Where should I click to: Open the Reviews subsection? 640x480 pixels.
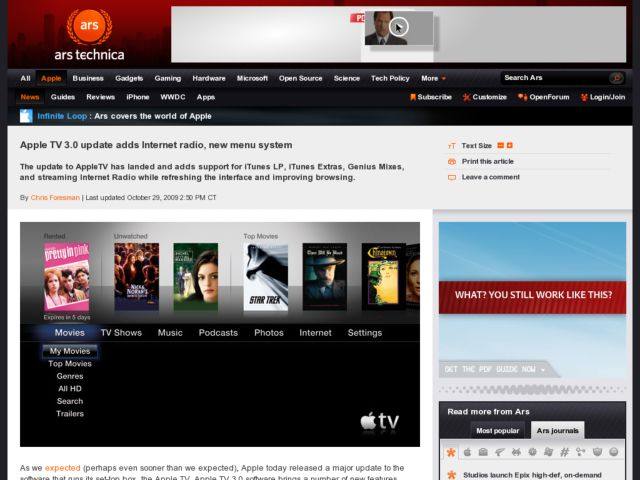coord(100,97)
